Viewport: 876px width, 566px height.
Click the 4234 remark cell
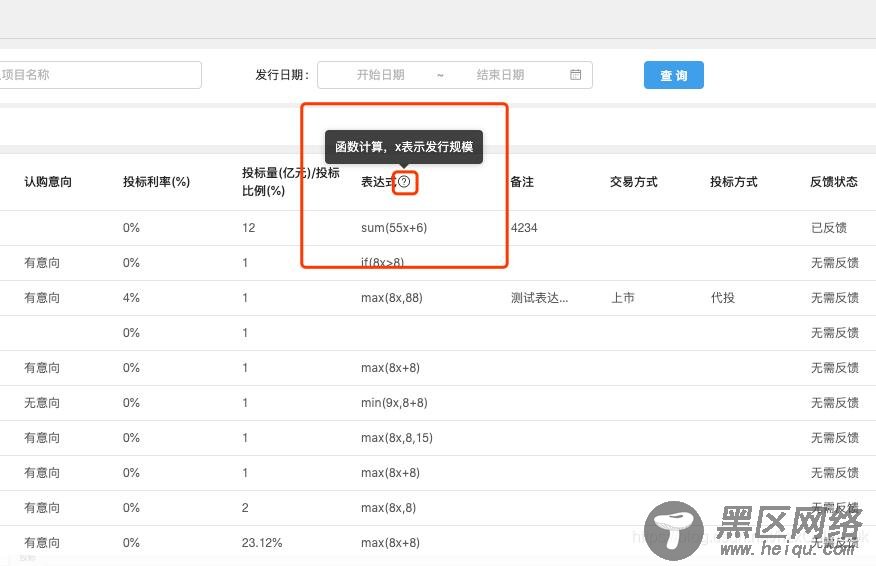coord(524,228)
